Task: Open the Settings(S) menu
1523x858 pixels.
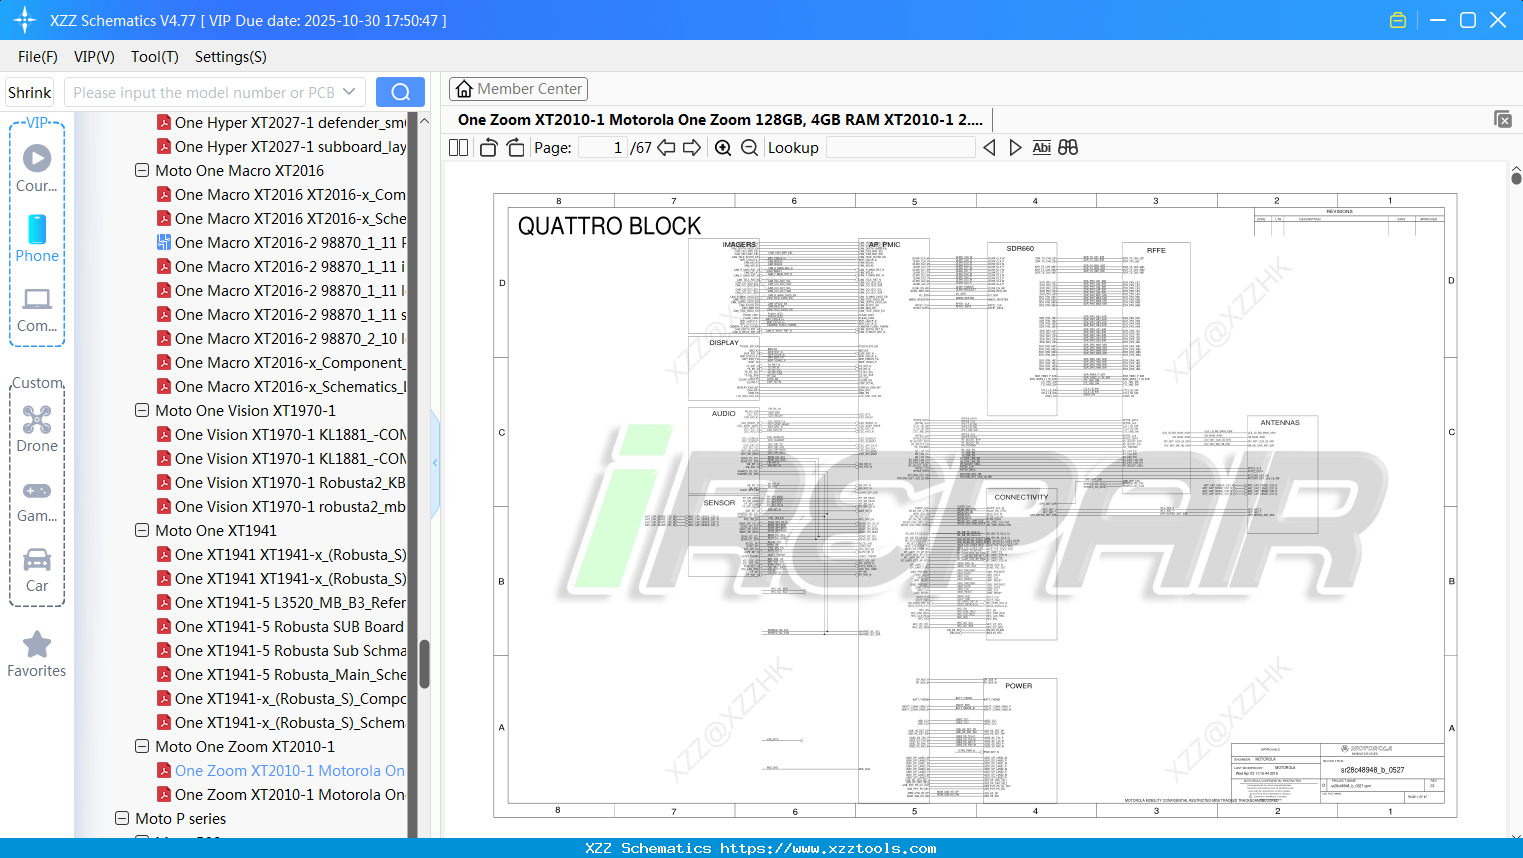Action: (x=231, y=57)
